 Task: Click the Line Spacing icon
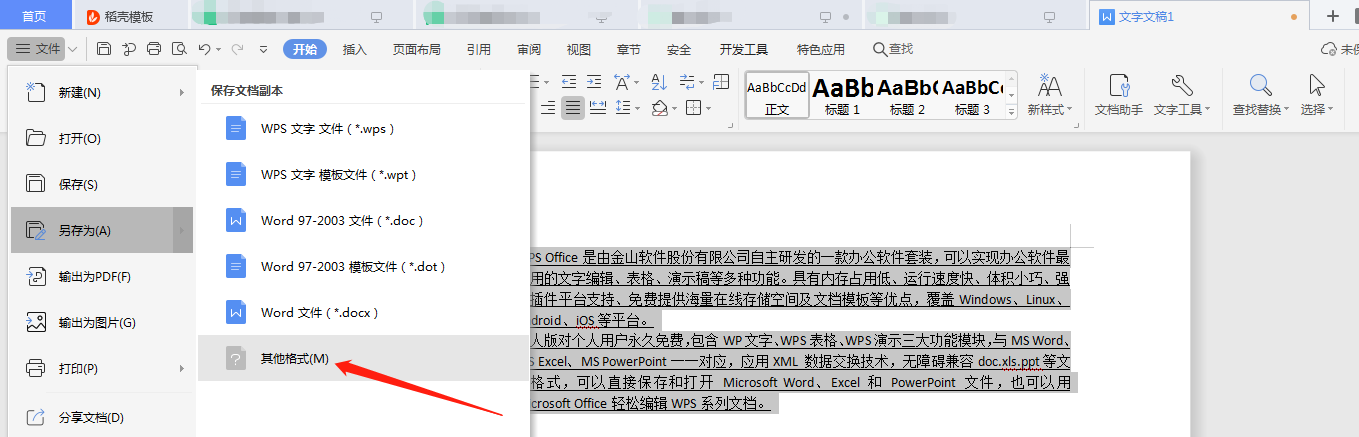pyautogui.click(x=622, y=108)
